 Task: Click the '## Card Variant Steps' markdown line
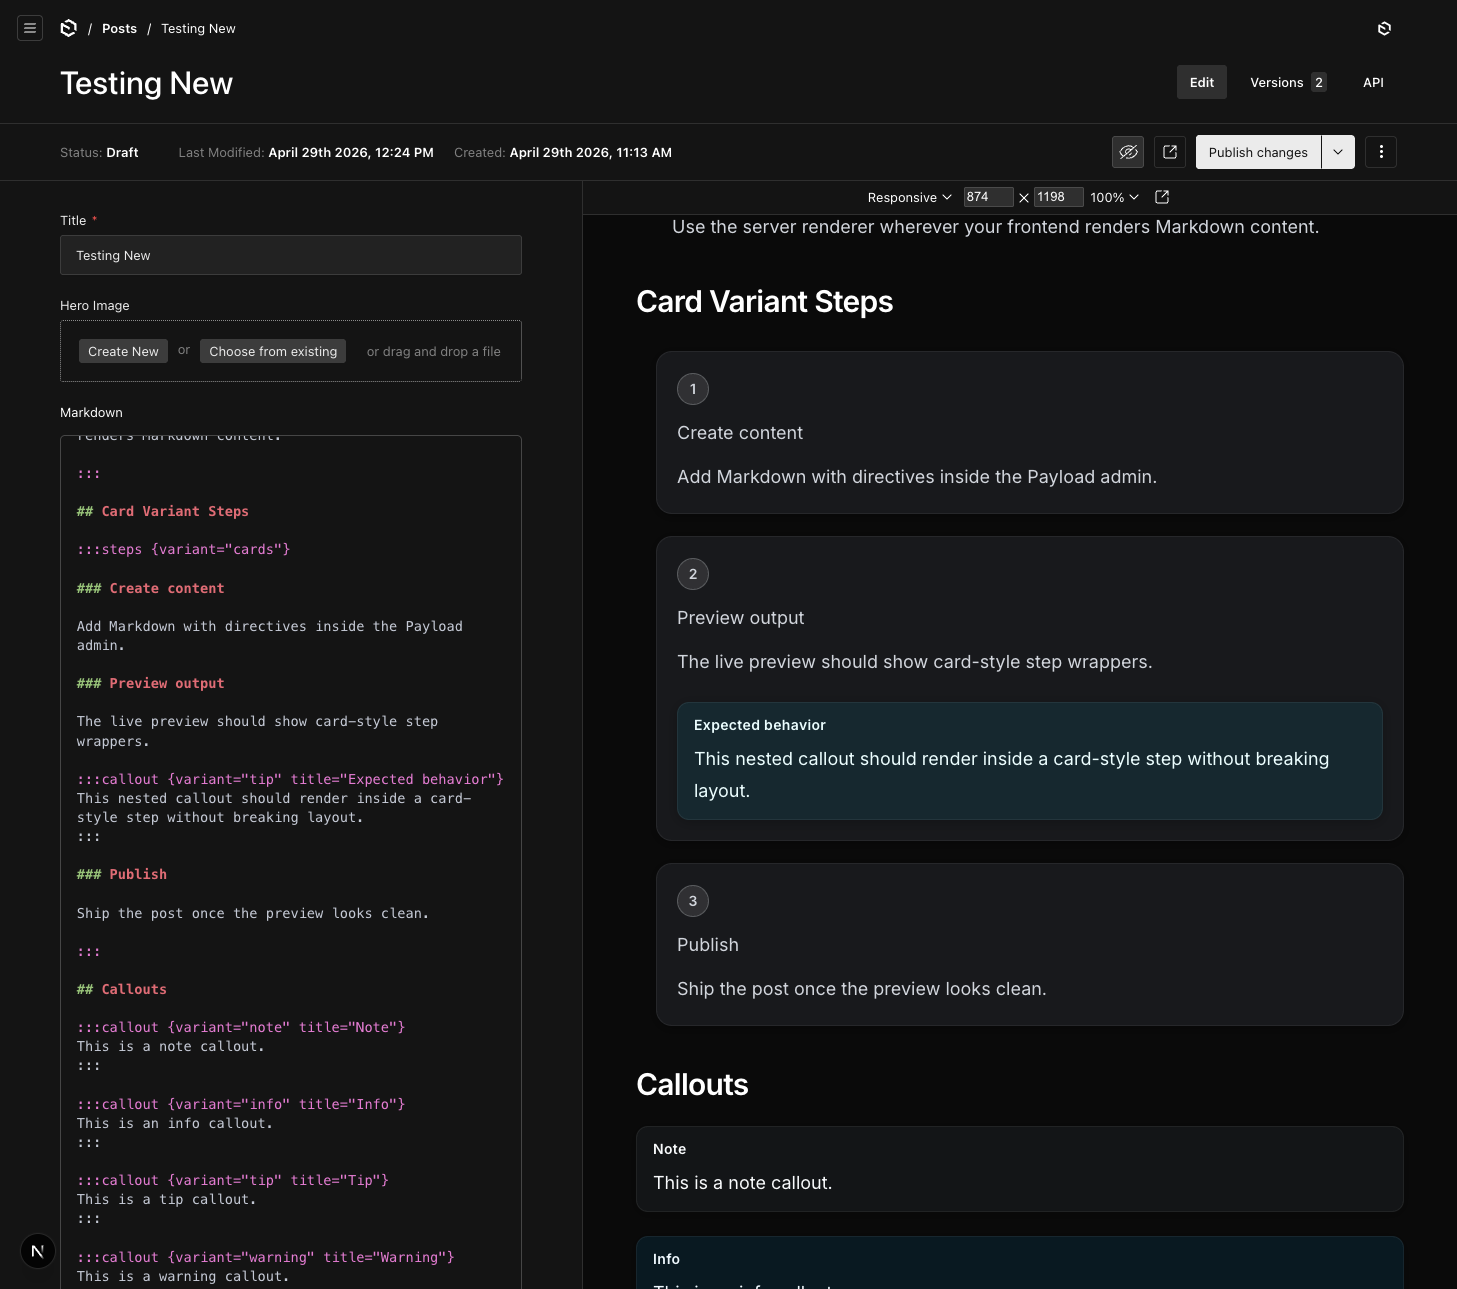pyautogui.click(x=163, y=511)
